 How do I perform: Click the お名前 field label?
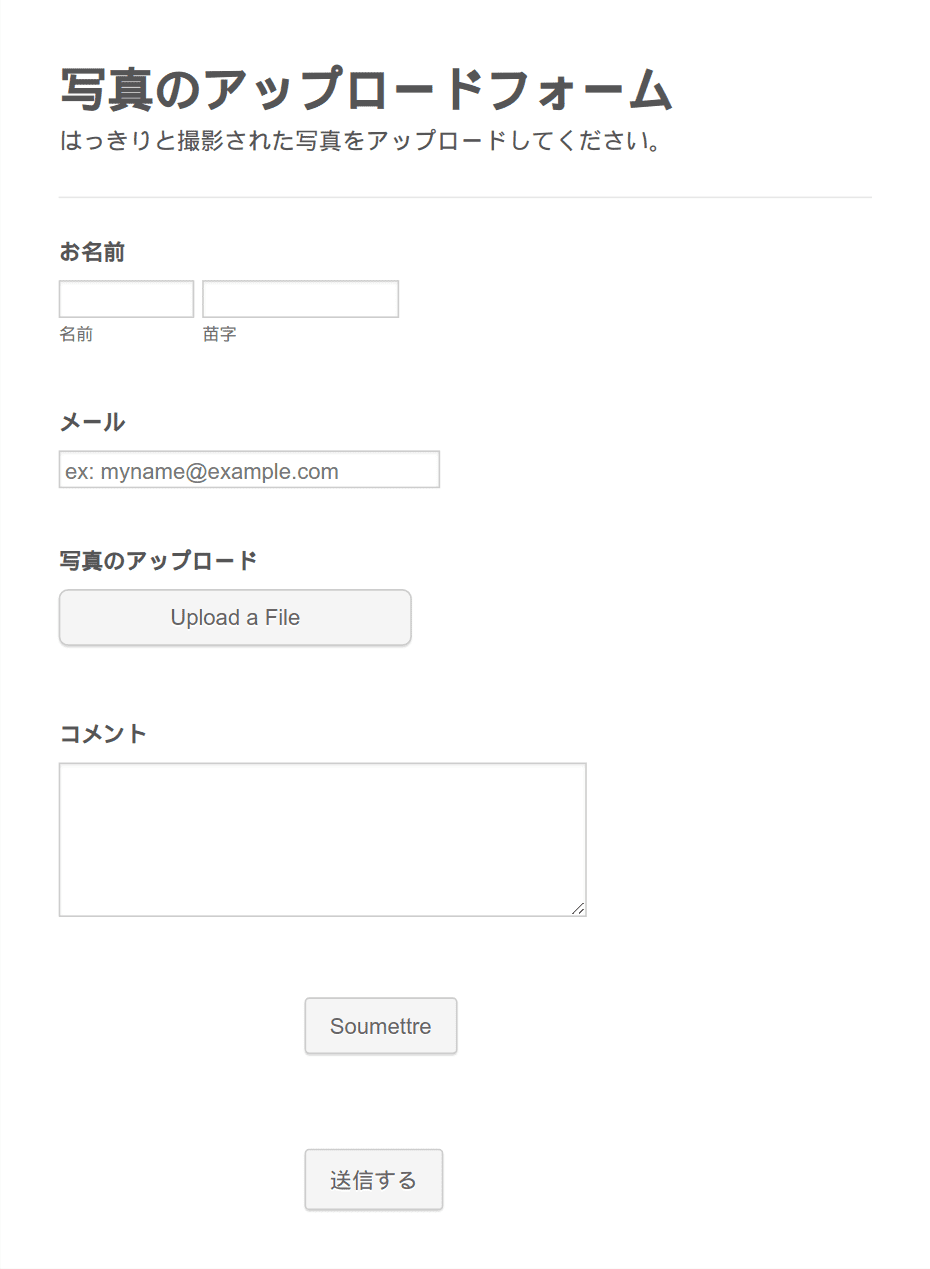(x=92, y=252)
